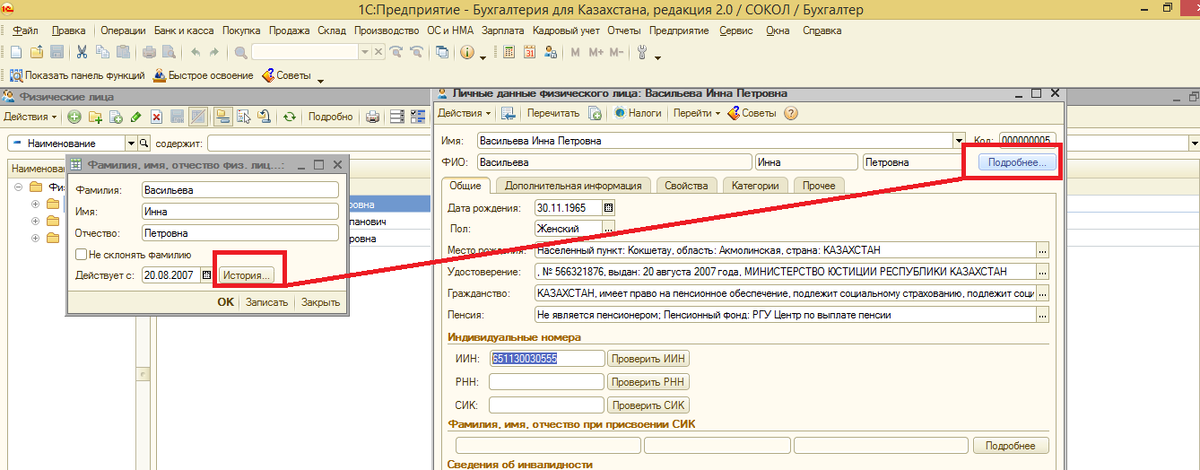Click the Подробнее... button next to ФИО

pos(1015,162)
